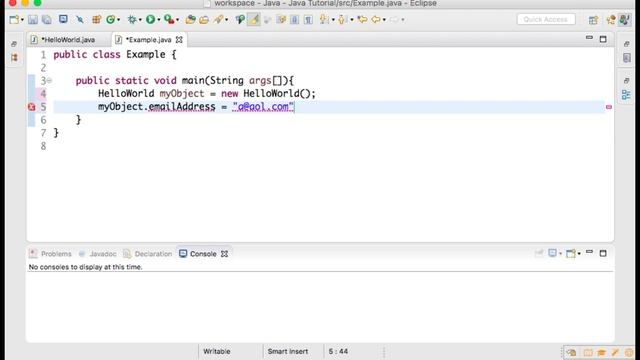Click the New file wizard icon
The image size is (640, 360).
(14, 19)
